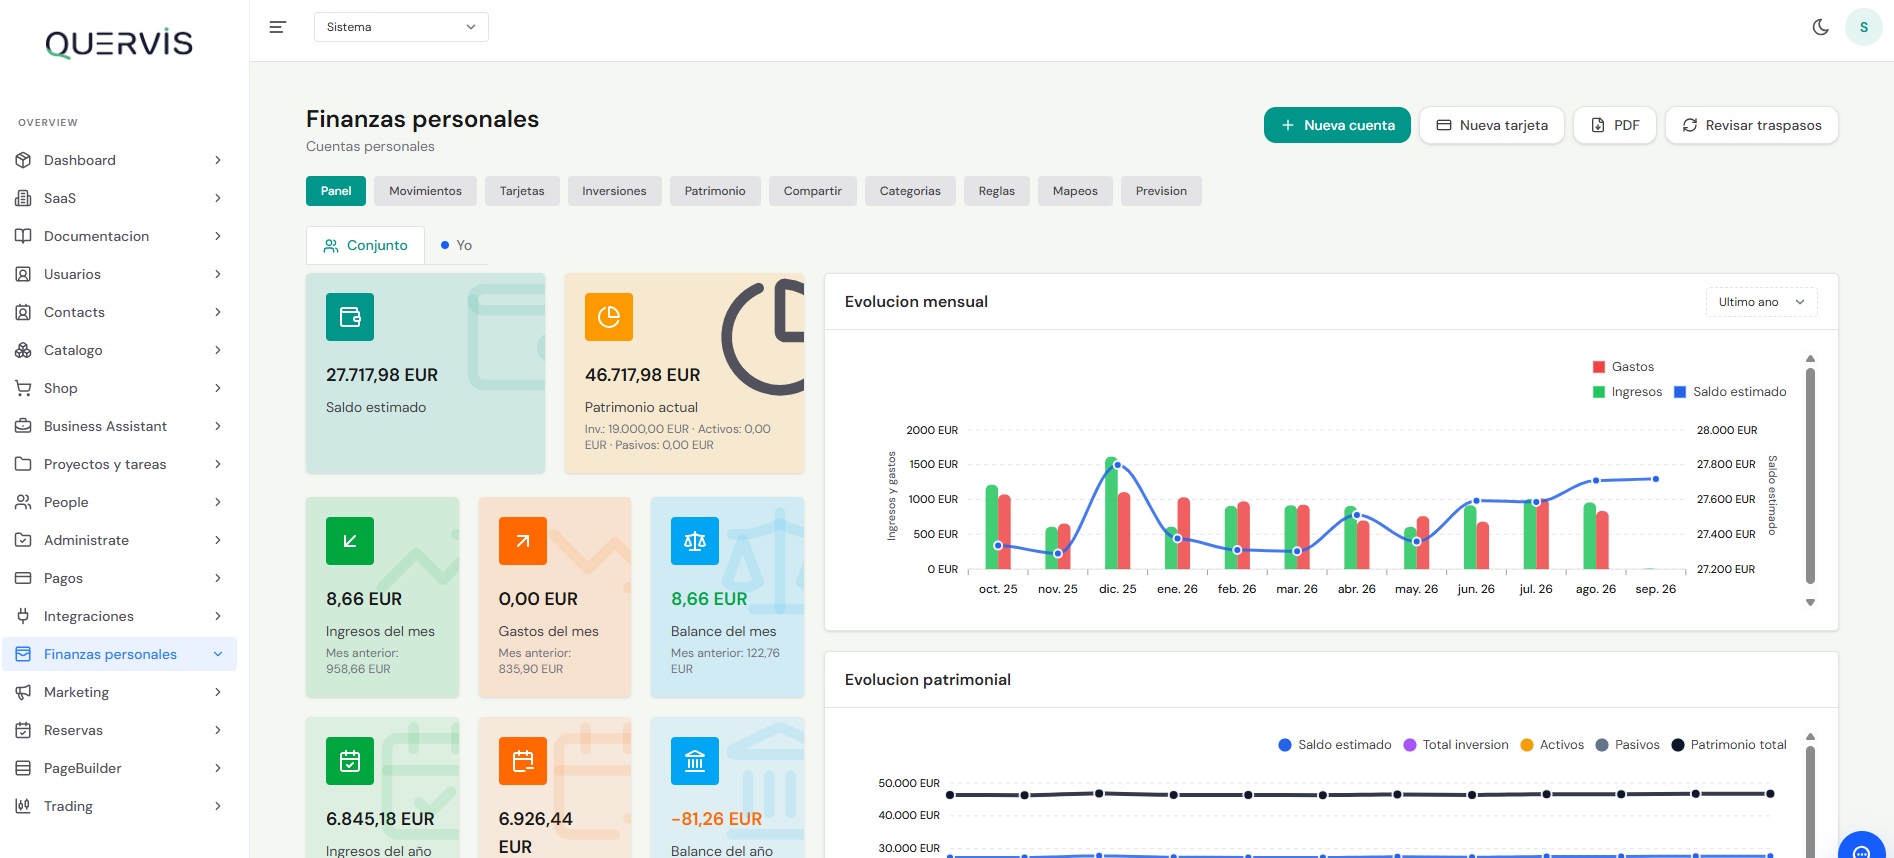This screenshot has width=1894, height=858.
Task: Click the bank icon on the Balance del año card
Action: tap(695, 761)
